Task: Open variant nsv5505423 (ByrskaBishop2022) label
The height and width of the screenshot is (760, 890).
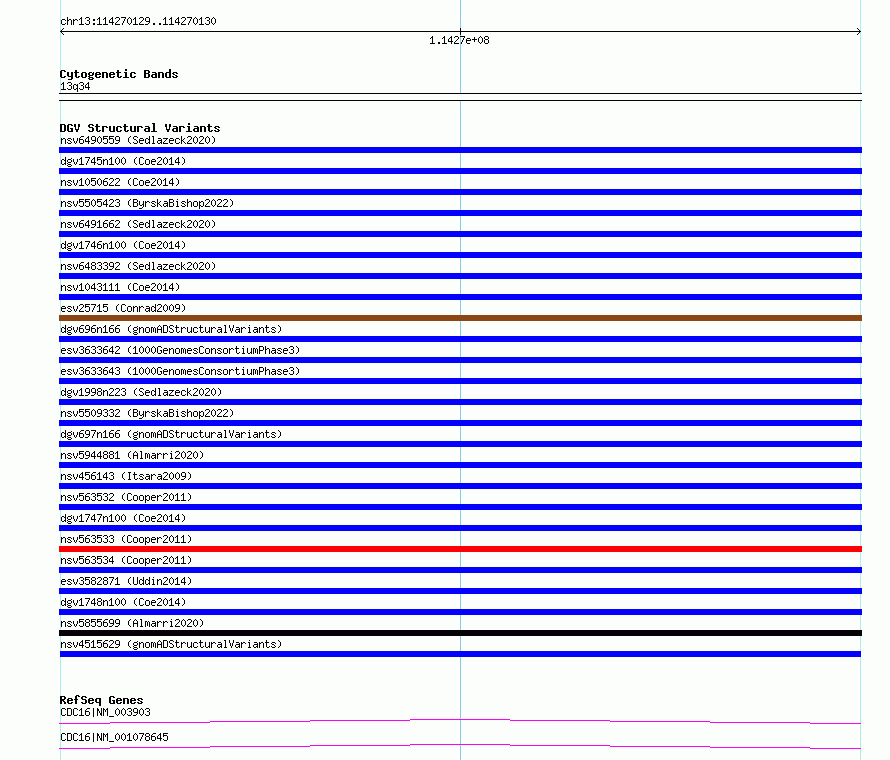Action: click(x=147, y=203)
